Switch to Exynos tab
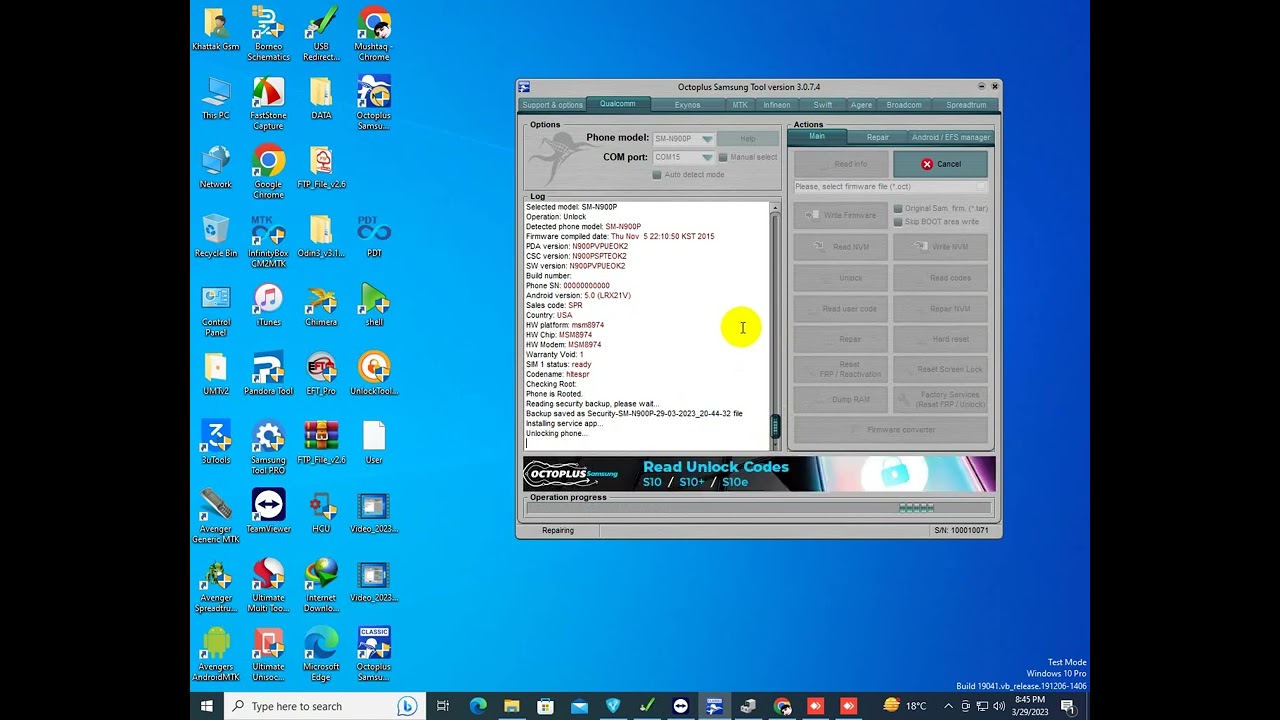 point(687,105)
